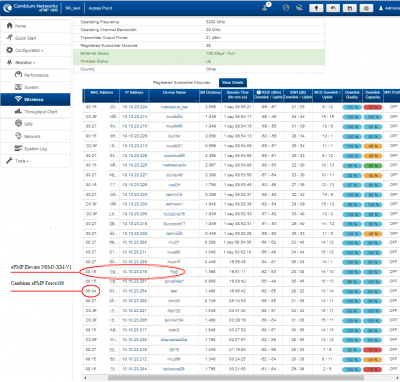Open the Performance monitor page

(x=35, y=75)
